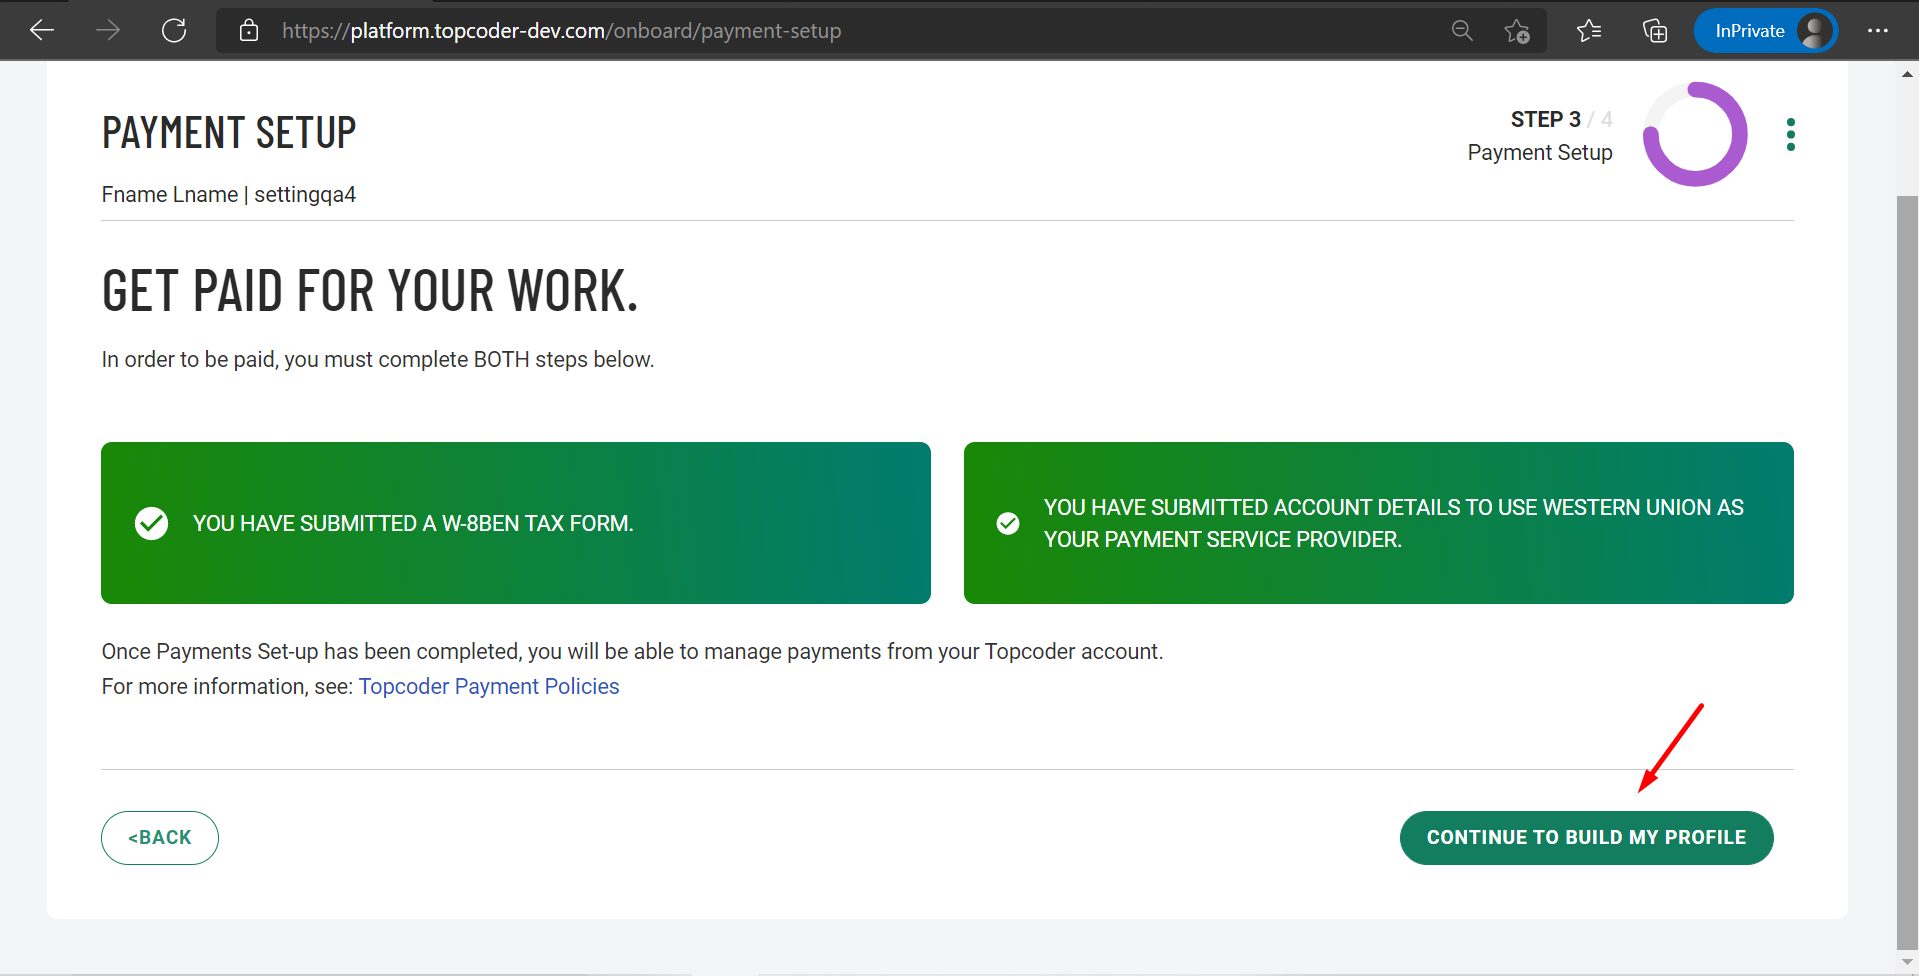Open the Topcoder Payment Policies link
Viewport: 1919px width, 976px height.
(x=489, y=686)
